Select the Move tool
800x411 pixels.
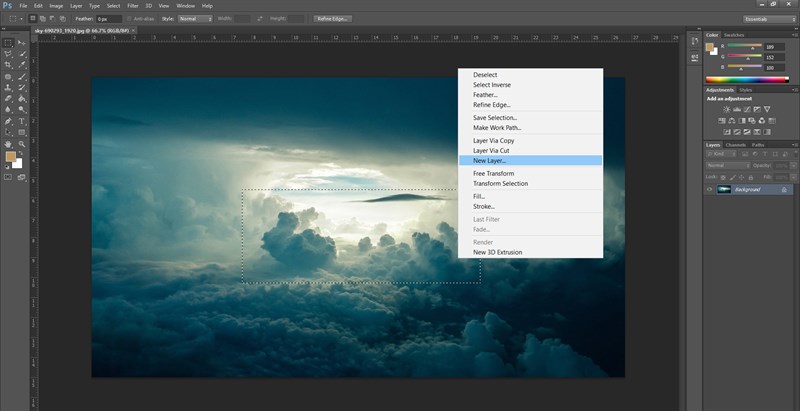coord(22,43)
